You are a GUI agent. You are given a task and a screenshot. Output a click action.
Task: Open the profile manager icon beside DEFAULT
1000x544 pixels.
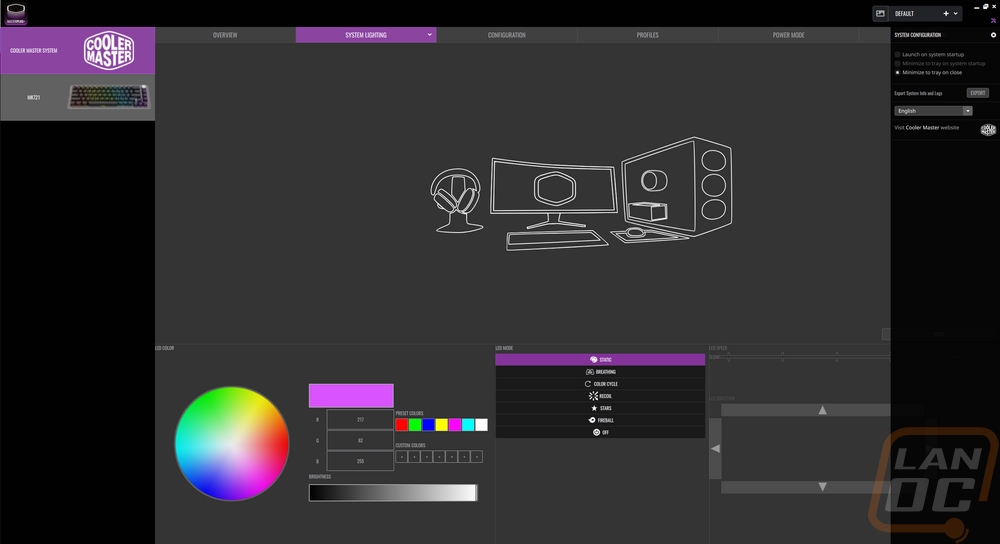tap(880, 13)
